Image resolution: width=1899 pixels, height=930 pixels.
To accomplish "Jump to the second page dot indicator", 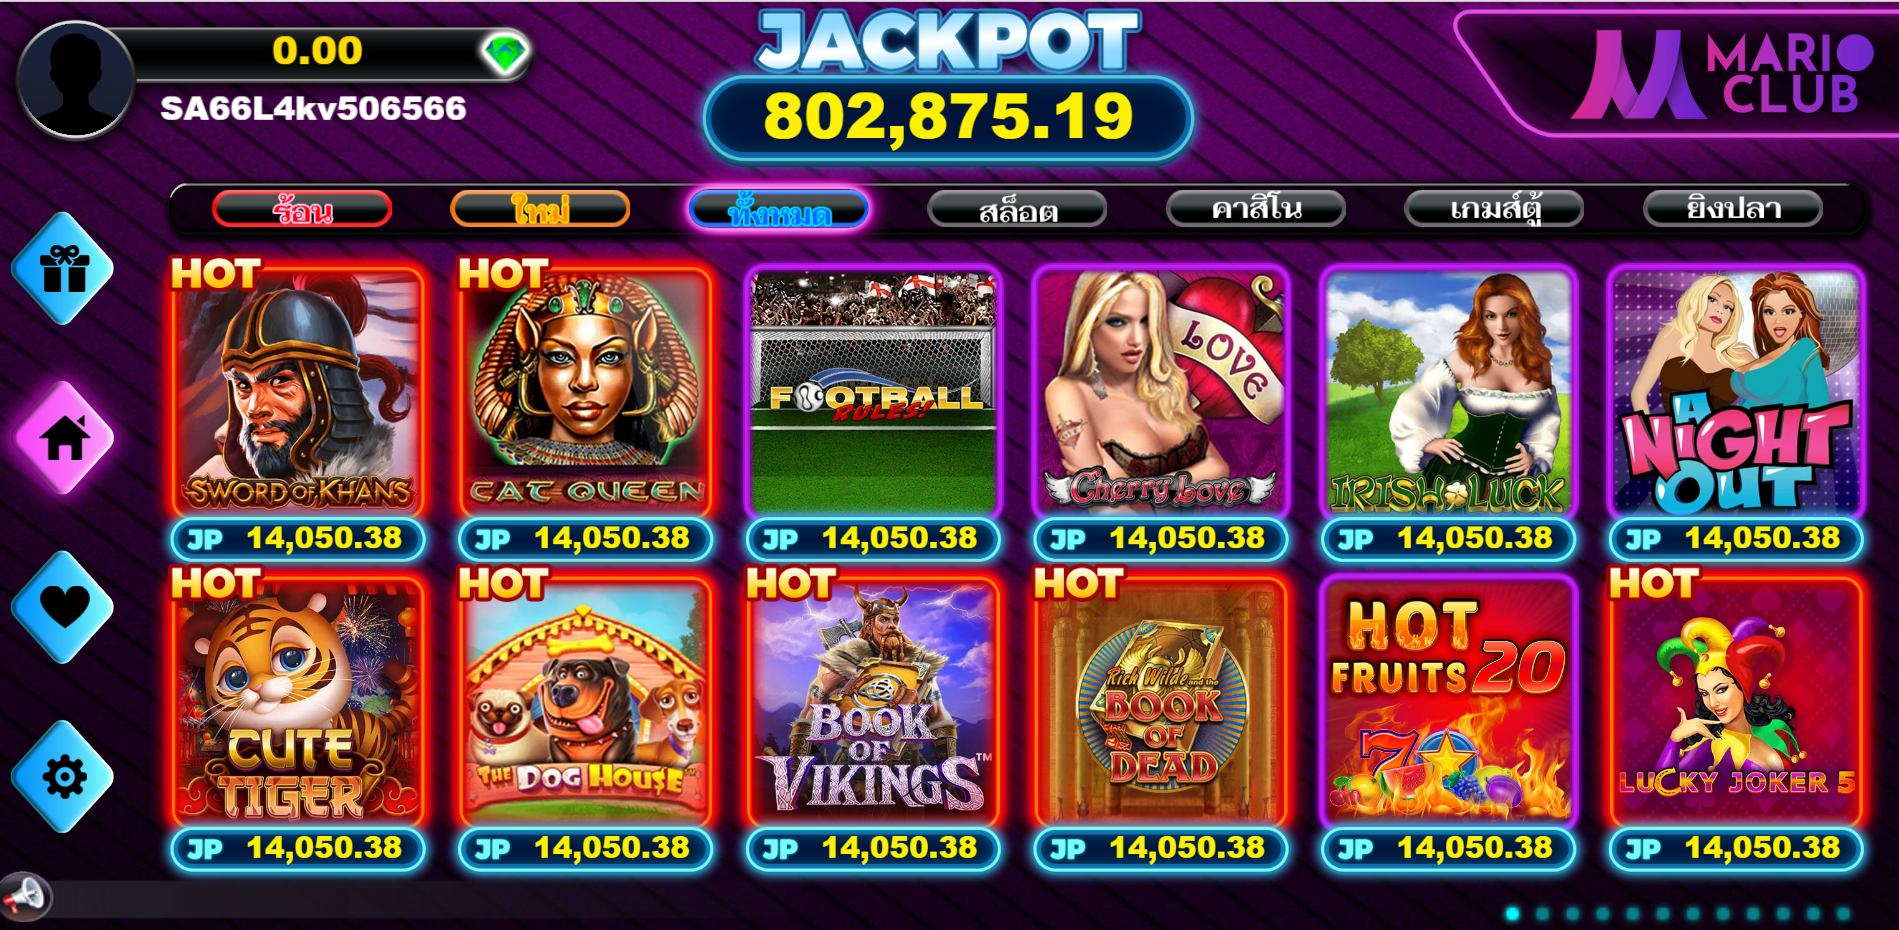I will (x=1543, y=913).
